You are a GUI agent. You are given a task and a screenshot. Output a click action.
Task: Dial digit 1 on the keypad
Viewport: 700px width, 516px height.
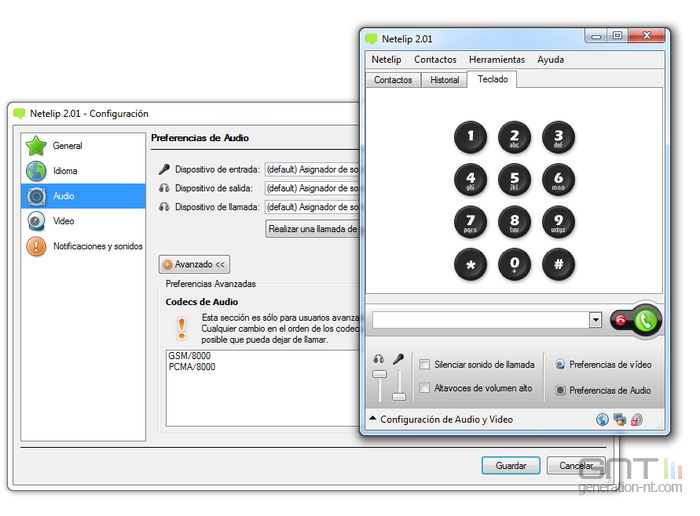pos(470,137)
